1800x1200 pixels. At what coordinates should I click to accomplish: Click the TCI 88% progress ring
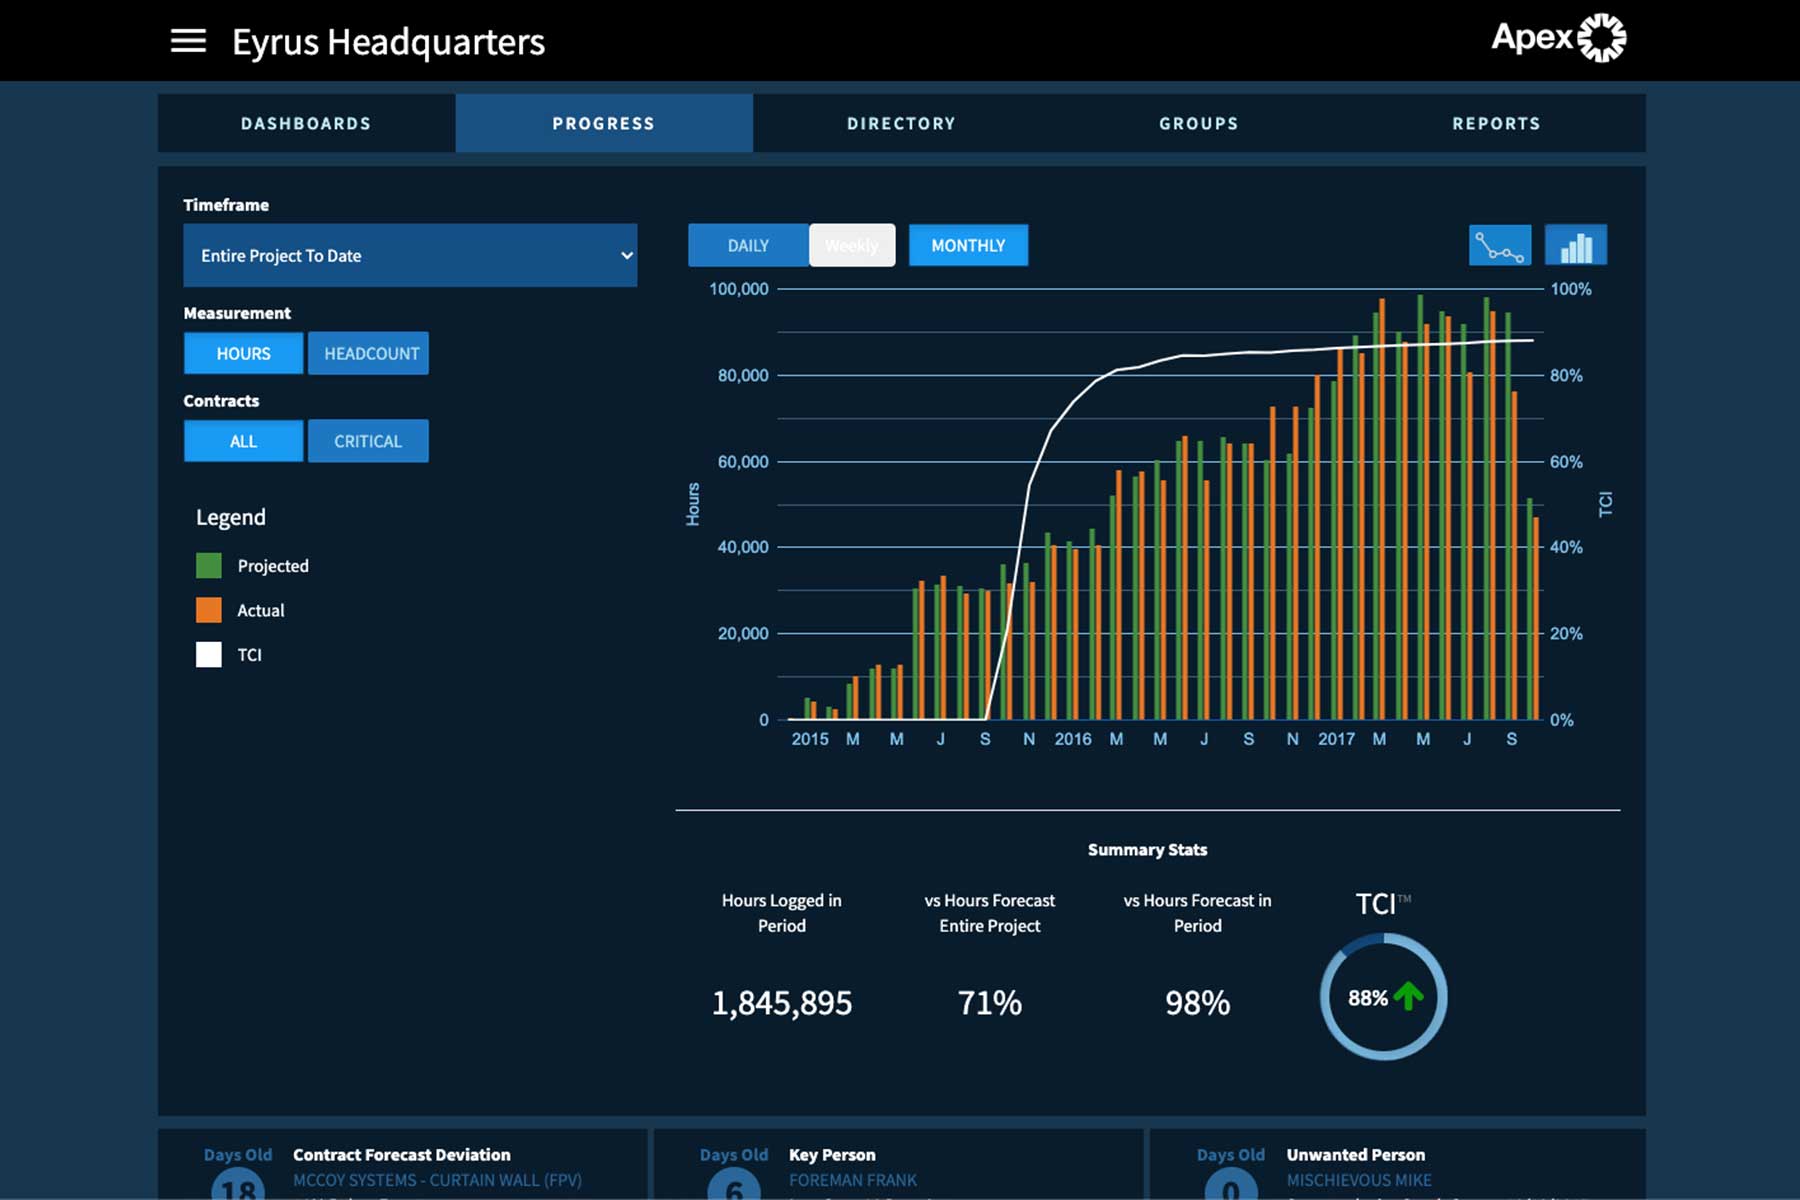point(1382,997)
